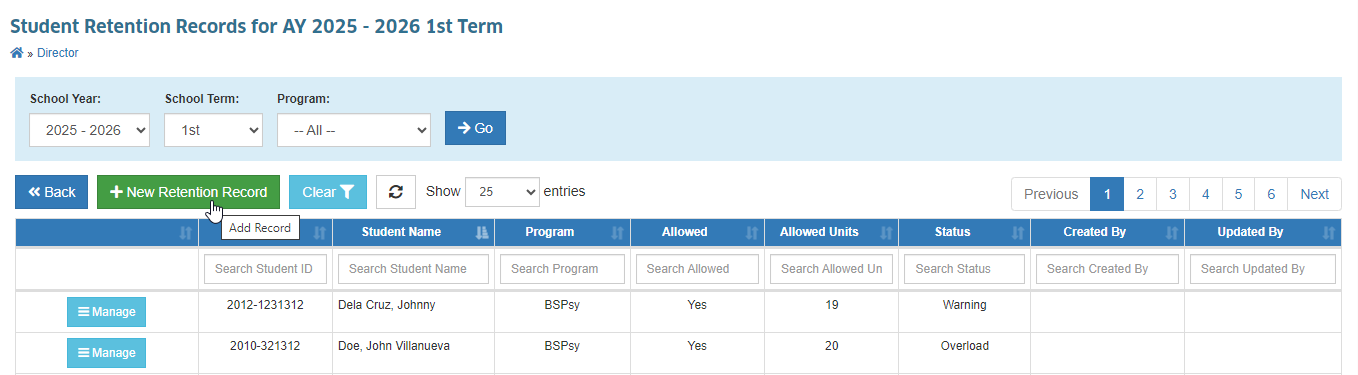Expand the School Term selector
Viewport: 1358px width, 375px height.
coord(214,130)
